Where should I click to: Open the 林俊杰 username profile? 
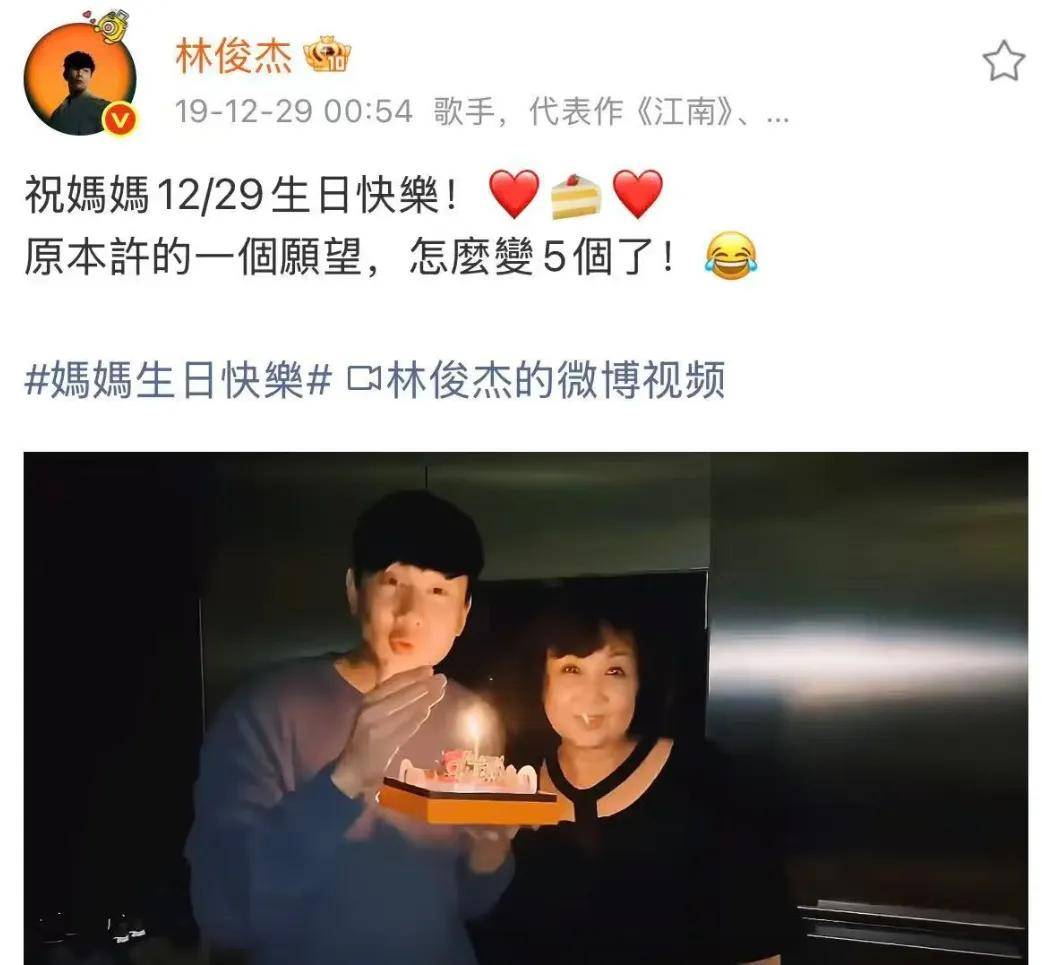click(x=233, y=56)
